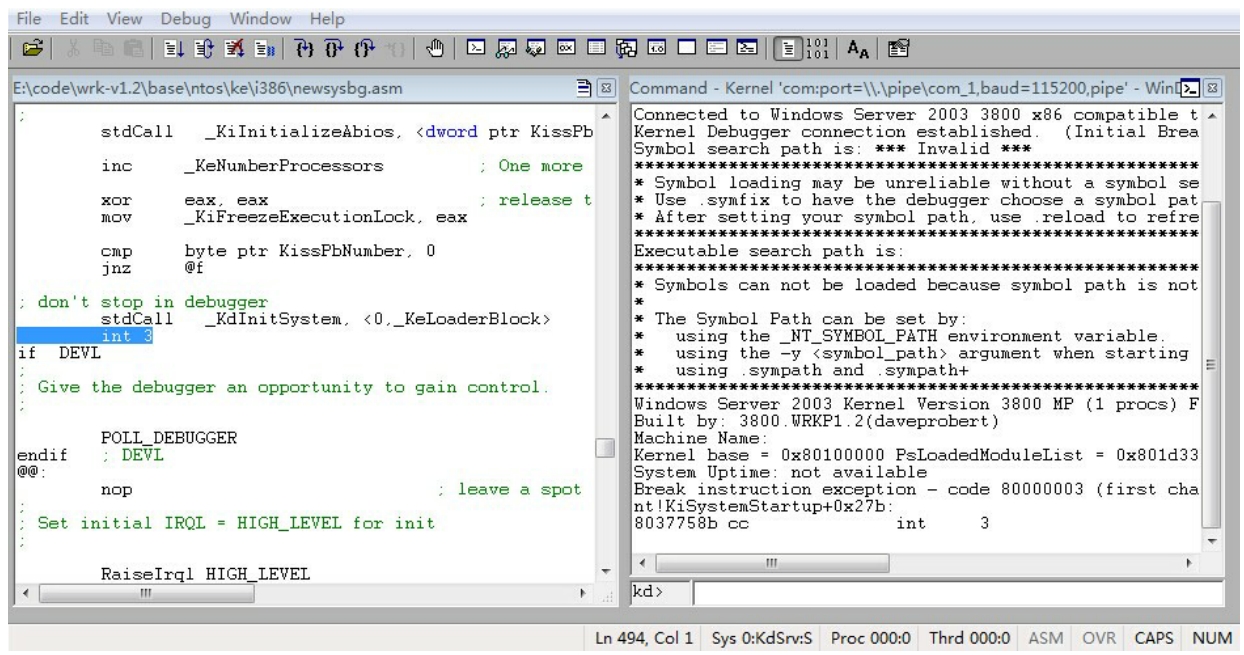The height and width of the screenshot is (655, 1244).
Task: Focus the kd> command input field
Action: (x=957, y=593)
